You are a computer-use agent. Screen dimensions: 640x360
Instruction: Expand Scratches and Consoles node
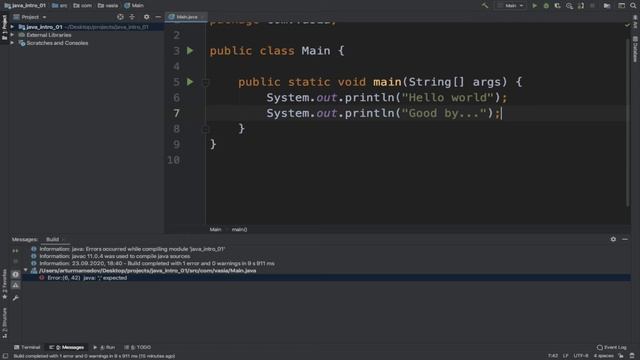12,43
